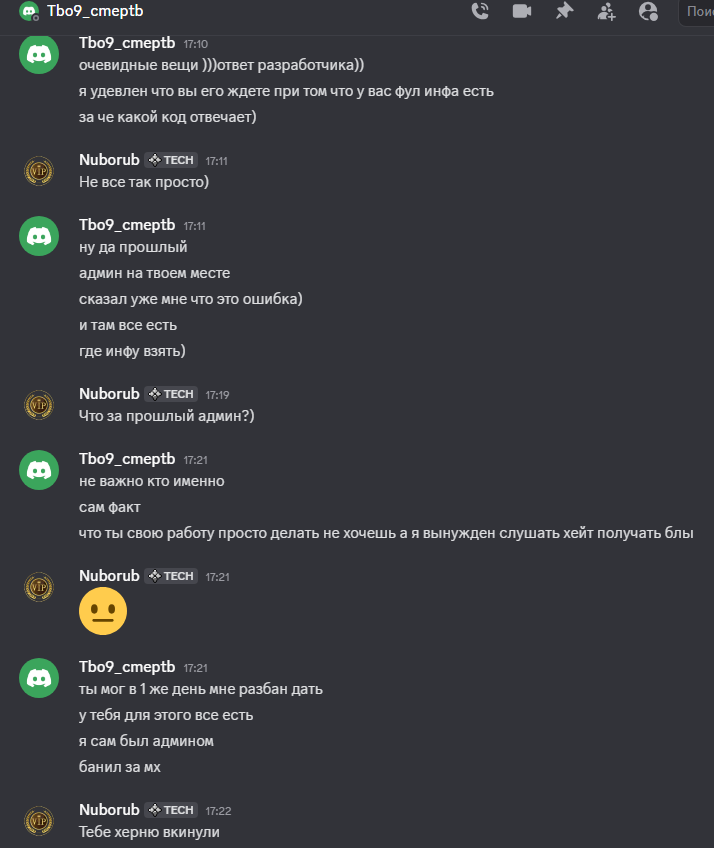The image size is (714, 848).
Task: Toggle the user profile side panel
Action: click(x=649, y=11)
